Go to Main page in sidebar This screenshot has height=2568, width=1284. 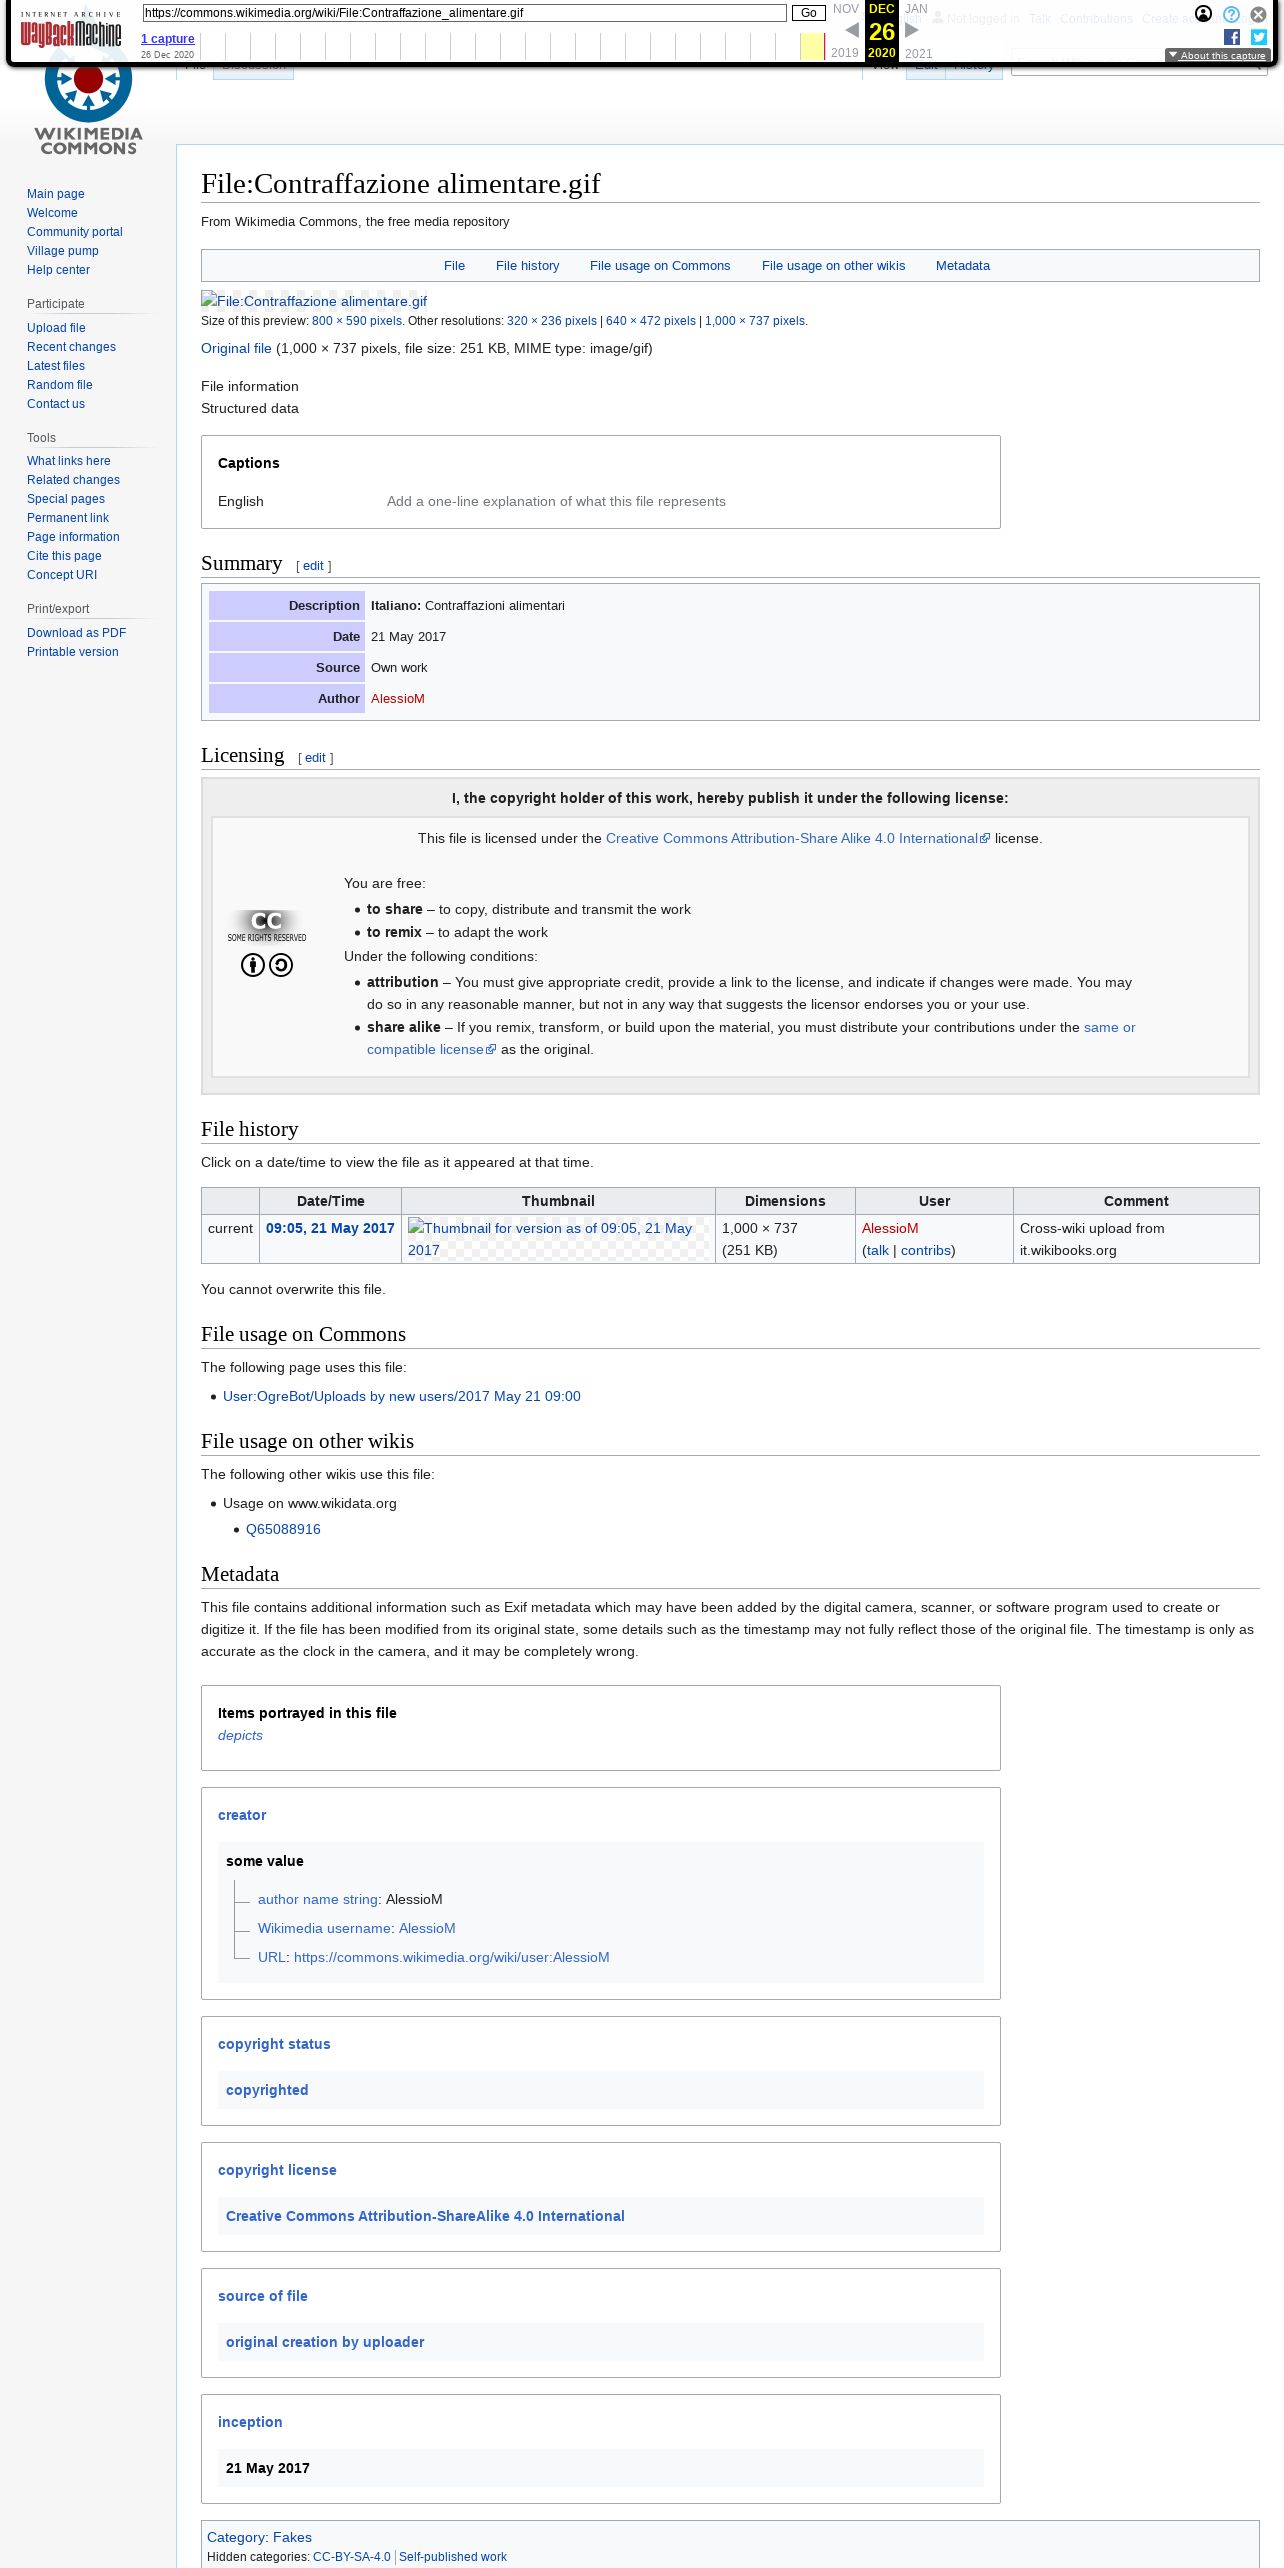[x=56, y=194]
